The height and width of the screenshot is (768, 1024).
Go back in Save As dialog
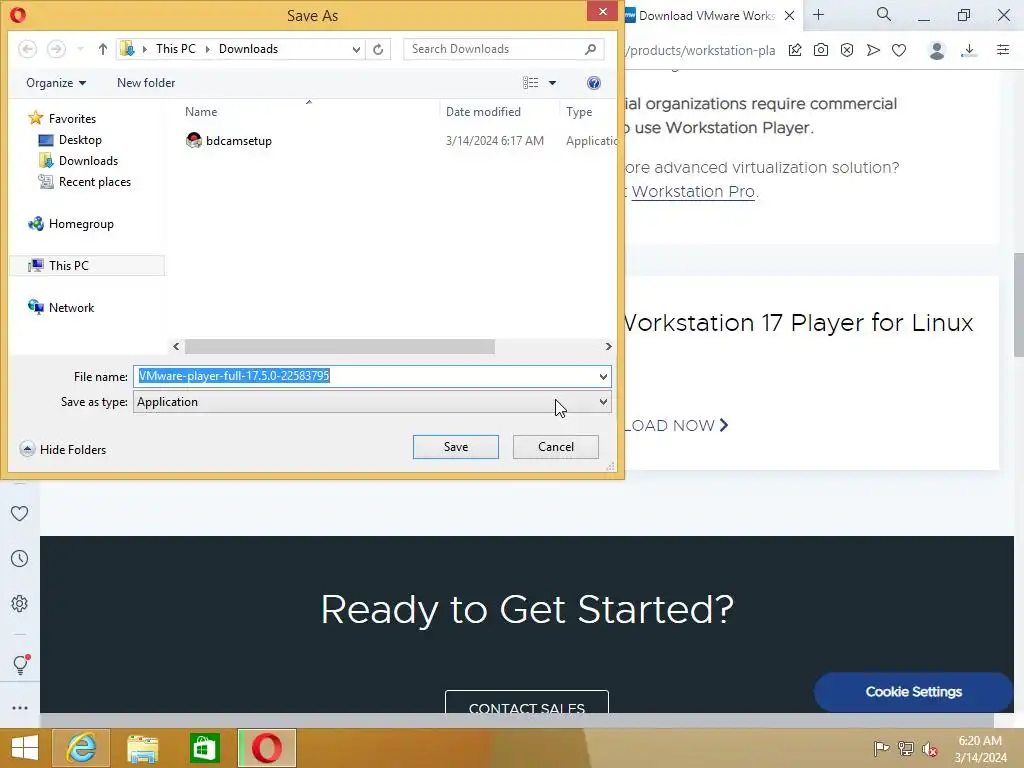pos(27,49)
